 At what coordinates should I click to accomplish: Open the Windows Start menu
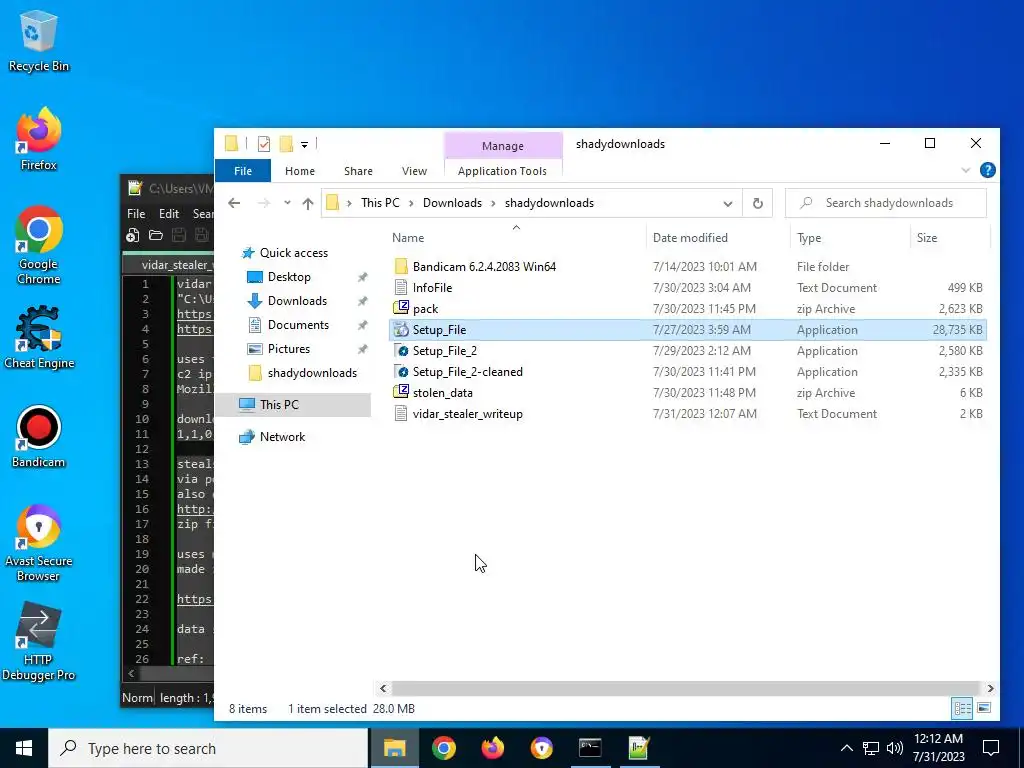(x=24, y=748)
